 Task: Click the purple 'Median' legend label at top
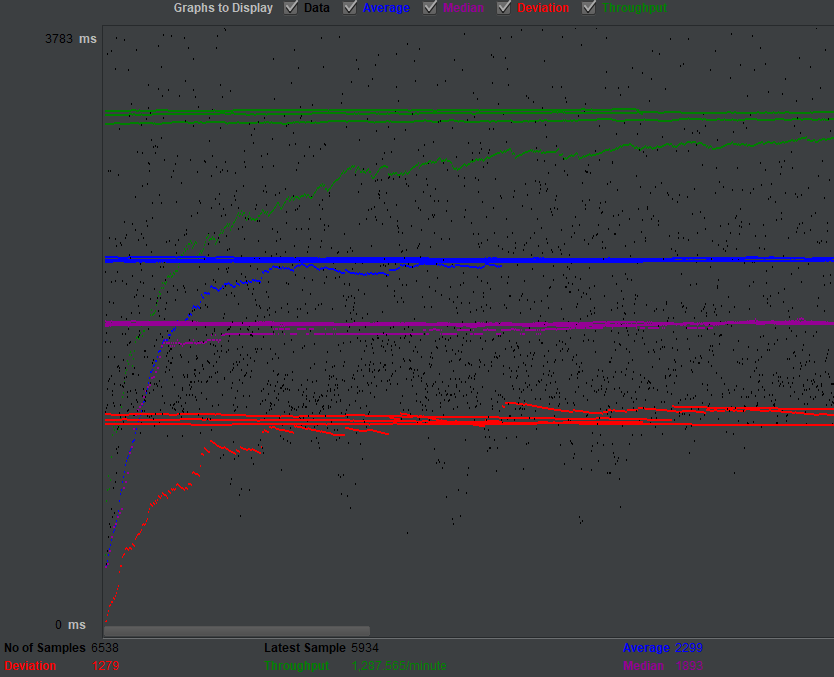463,8
